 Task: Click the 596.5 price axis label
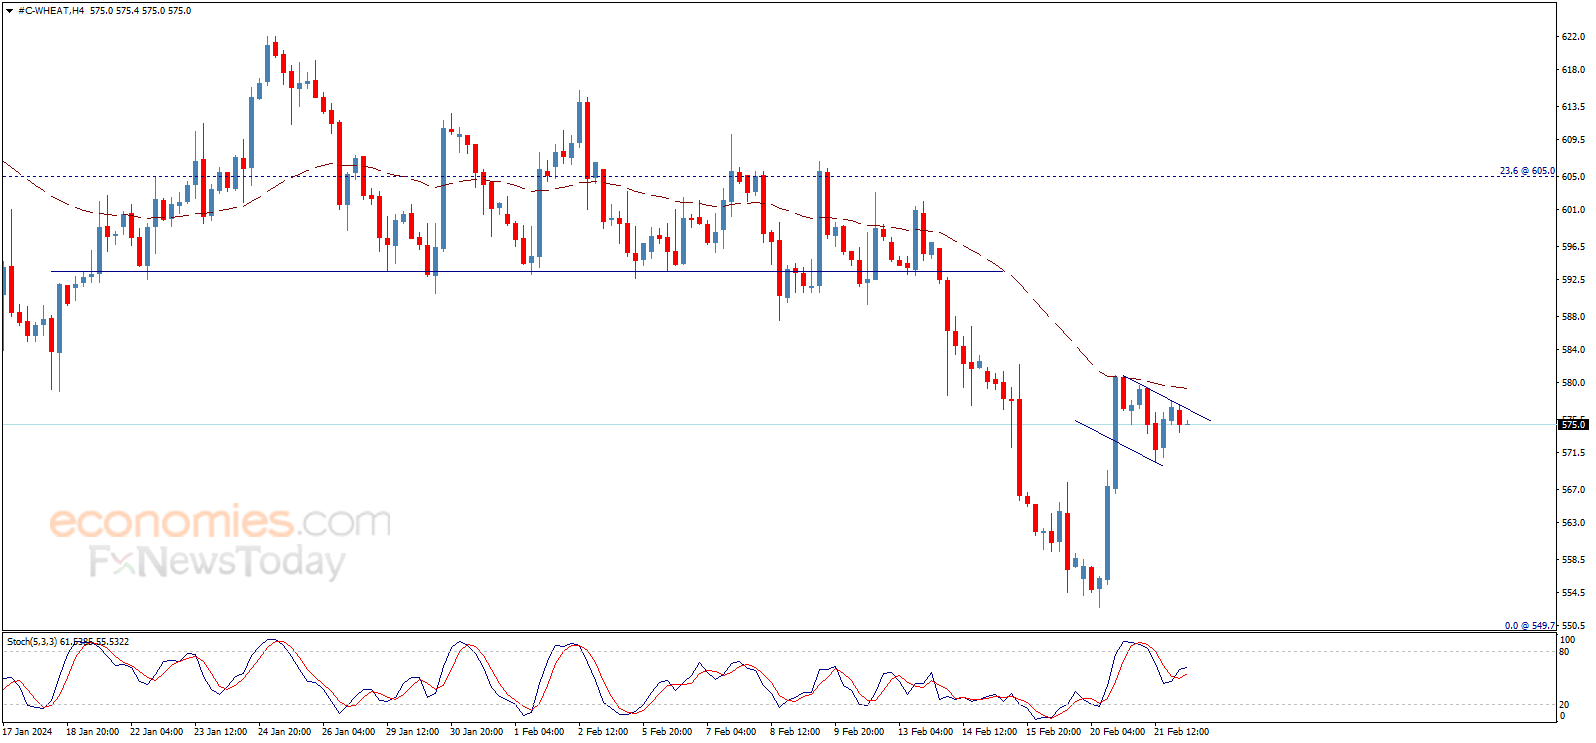click(1573, 247)
